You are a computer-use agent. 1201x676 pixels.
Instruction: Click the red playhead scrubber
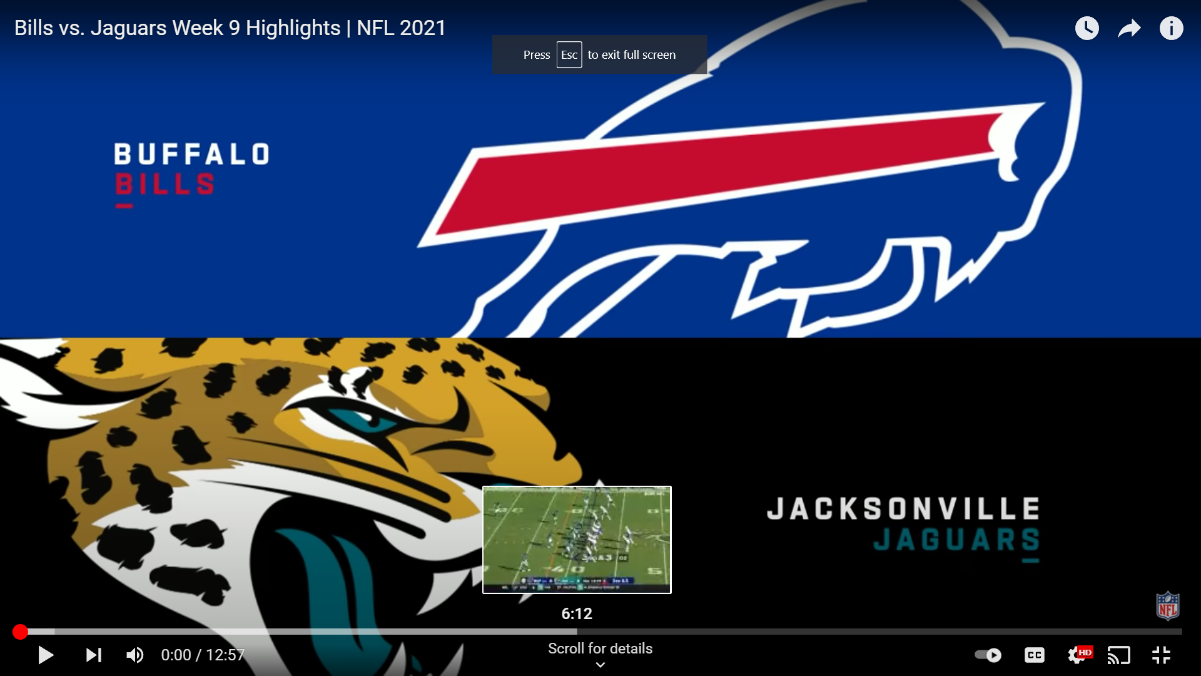[20, 632]
